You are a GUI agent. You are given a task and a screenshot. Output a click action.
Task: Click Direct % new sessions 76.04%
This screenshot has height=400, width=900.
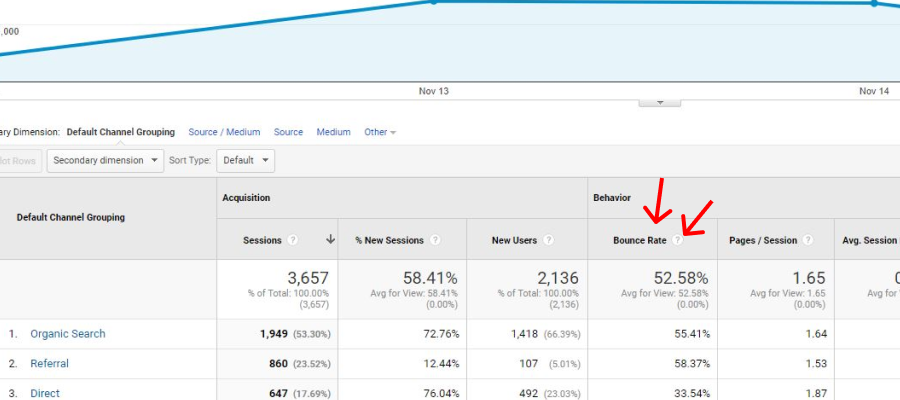(x=440, y=393)
